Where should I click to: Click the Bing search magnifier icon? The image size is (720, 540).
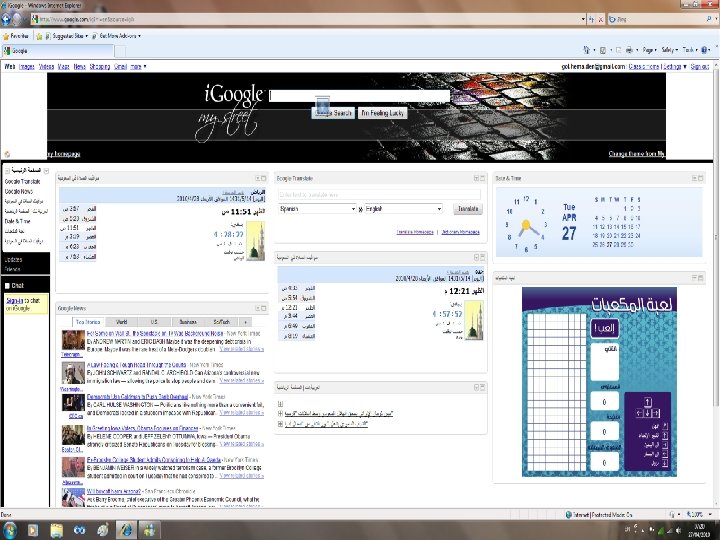pyautogui.click(x=709, y=19)
